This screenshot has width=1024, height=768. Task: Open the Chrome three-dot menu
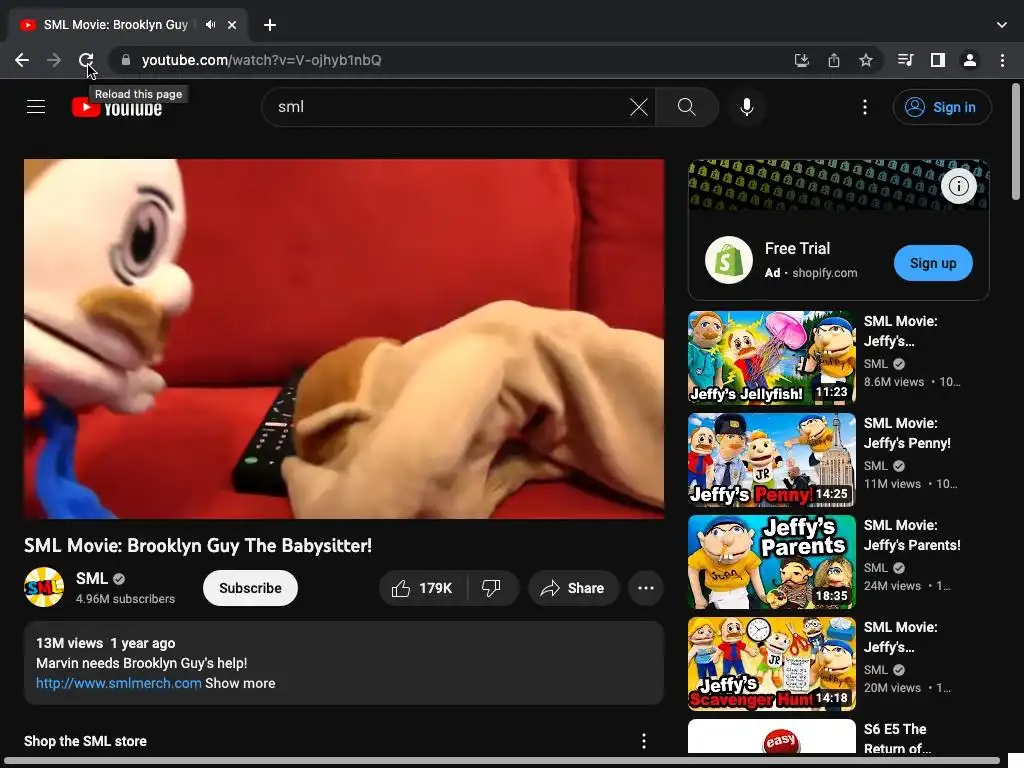point(1002,60)
